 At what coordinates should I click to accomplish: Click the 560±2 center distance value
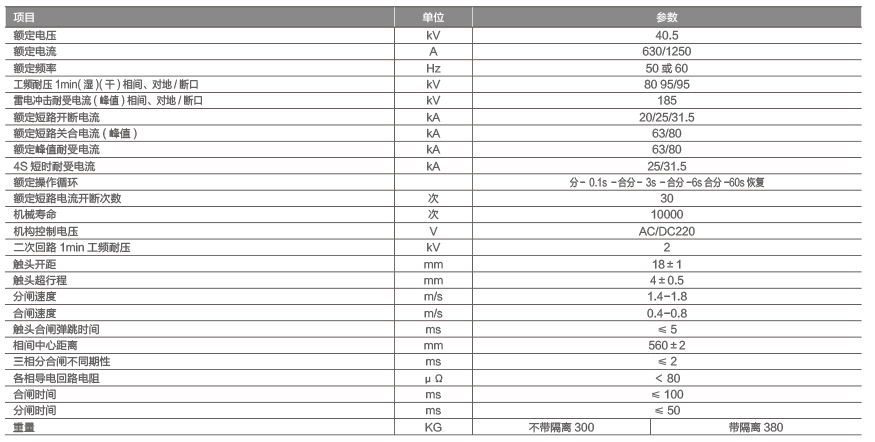click(x=665, y=346)
